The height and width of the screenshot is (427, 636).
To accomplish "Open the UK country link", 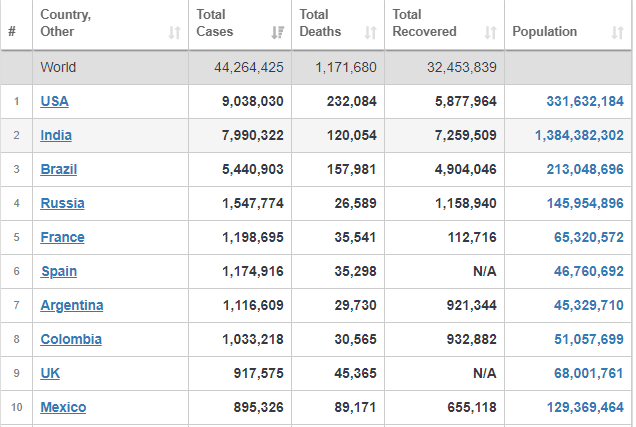I will (50, 374).
